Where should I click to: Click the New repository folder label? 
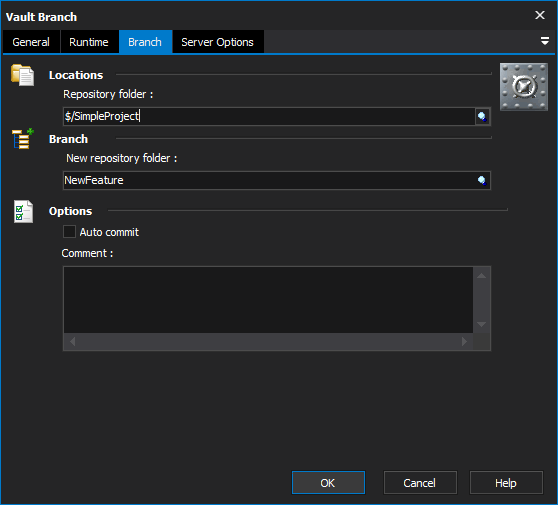tap(122, 158)
